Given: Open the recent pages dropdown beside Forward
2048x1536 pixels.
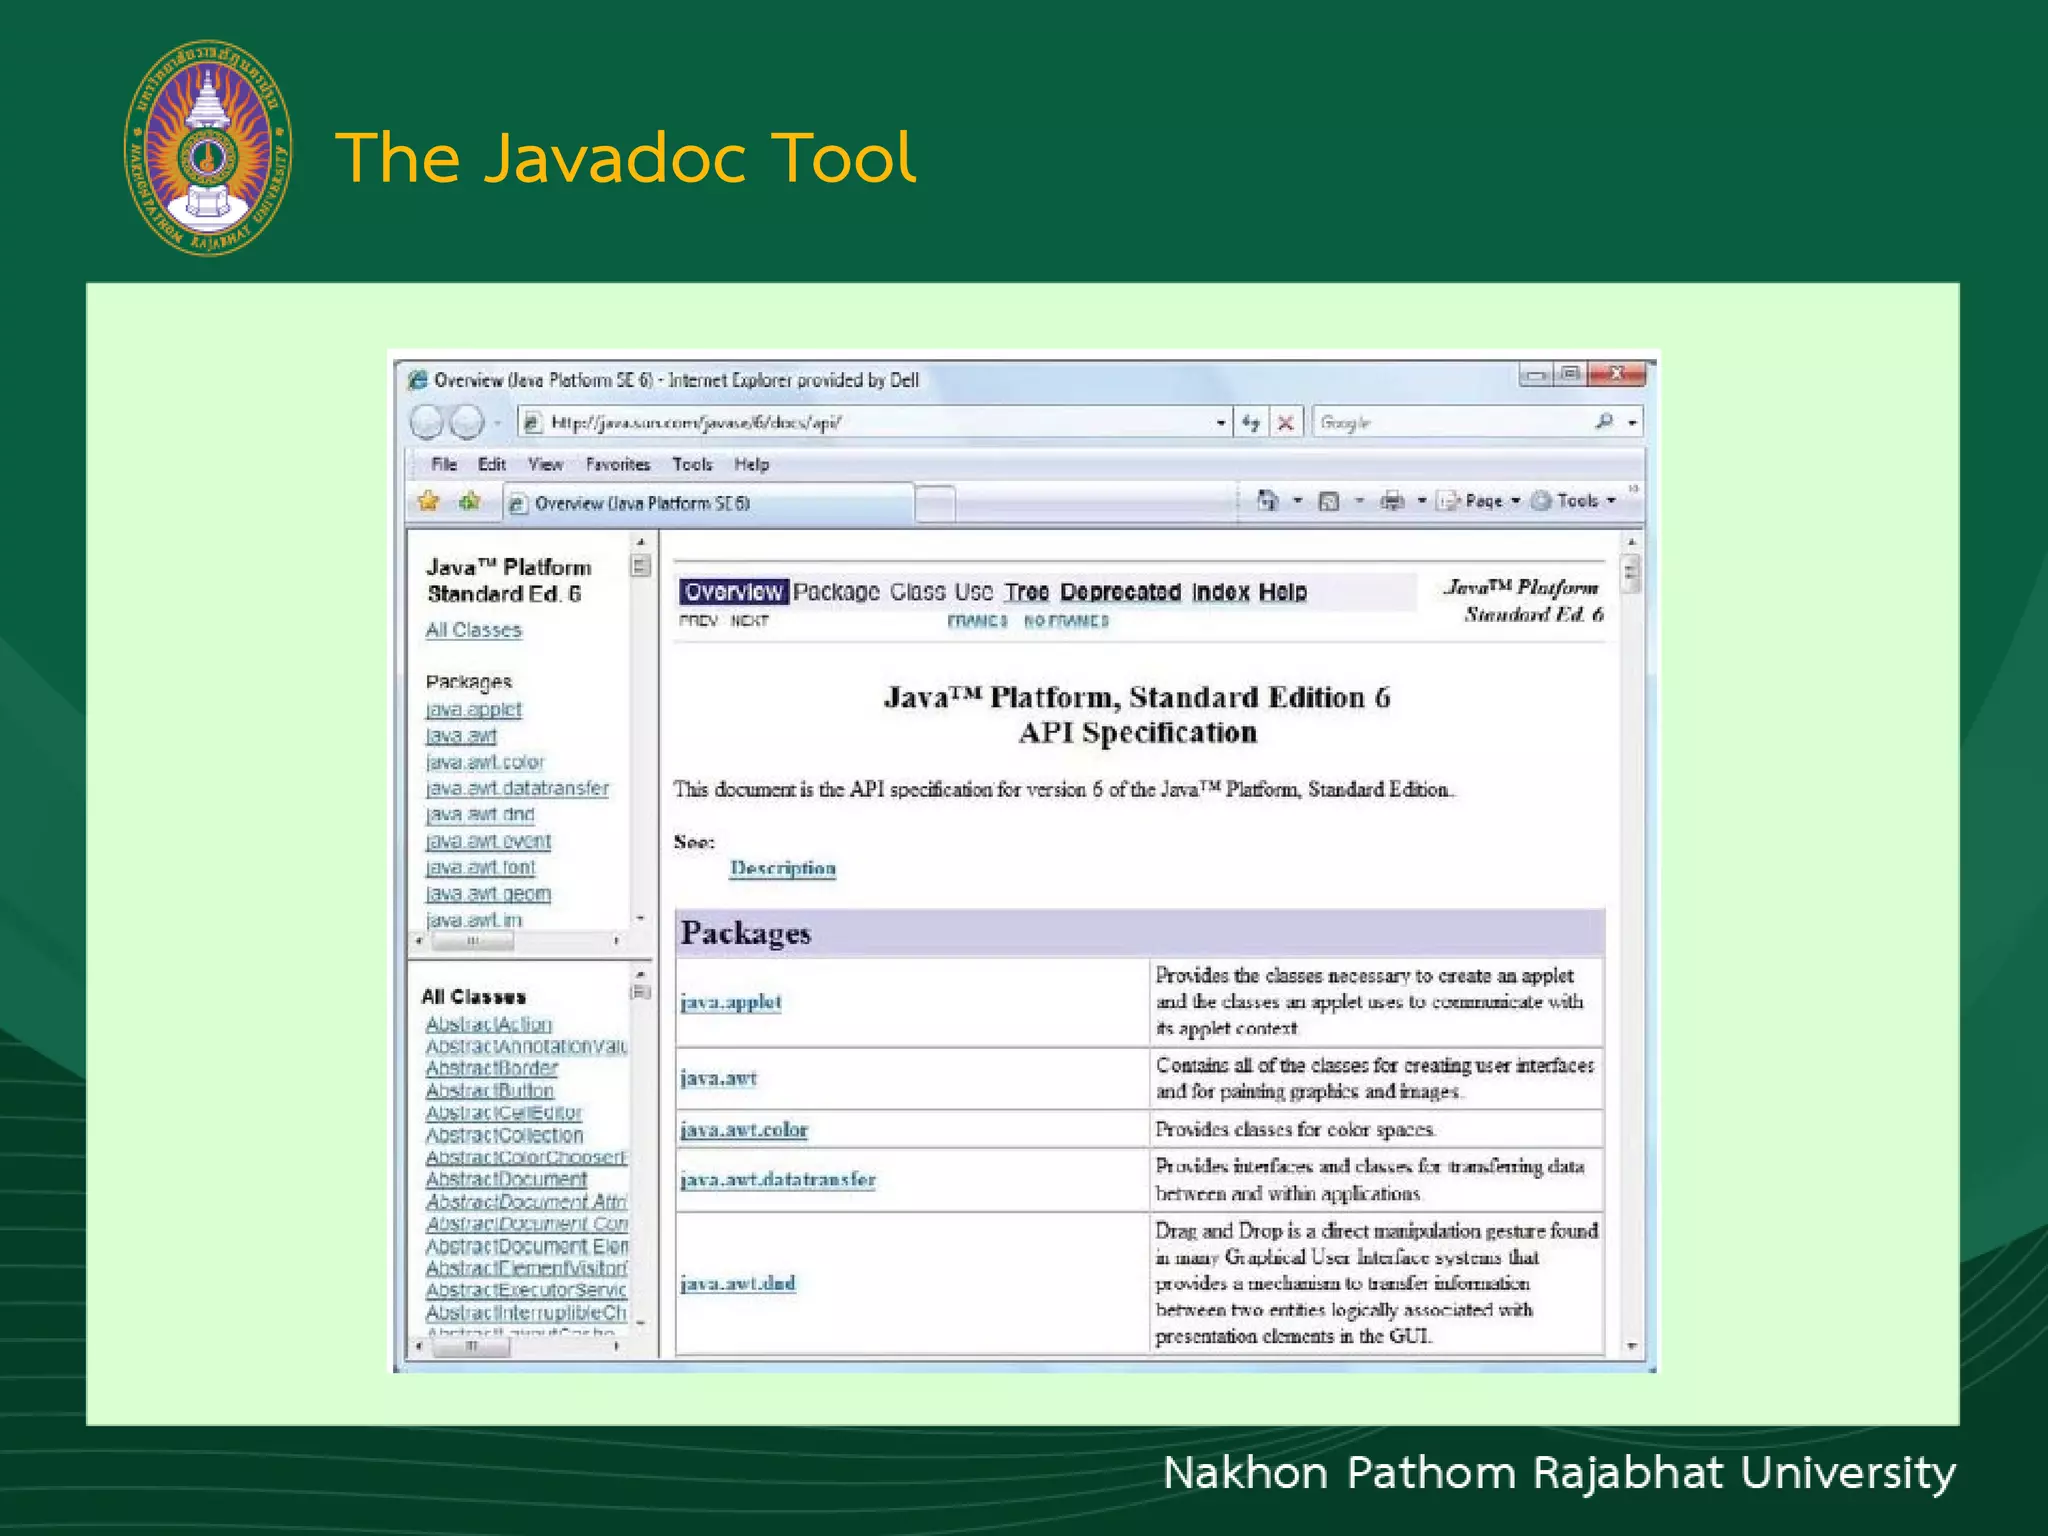Looking at the screenshot, I should coord(497,424).
